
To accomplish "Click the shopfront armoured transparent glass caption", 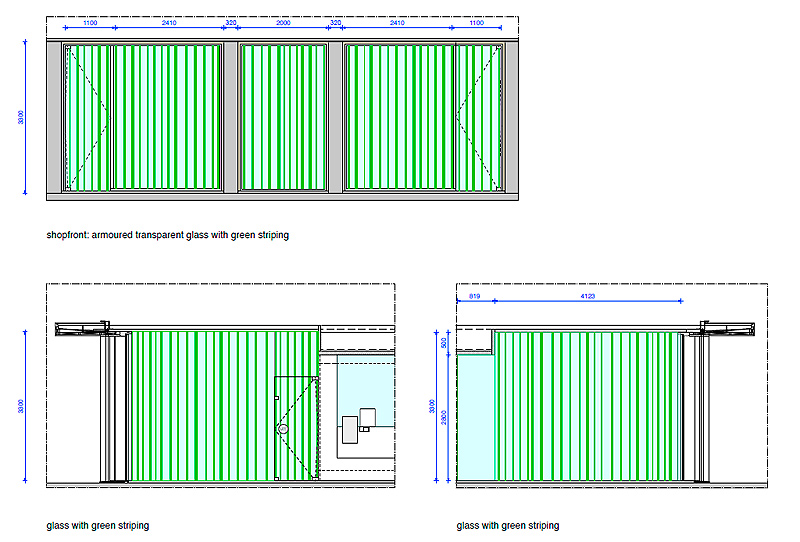I will pos(167,235).
